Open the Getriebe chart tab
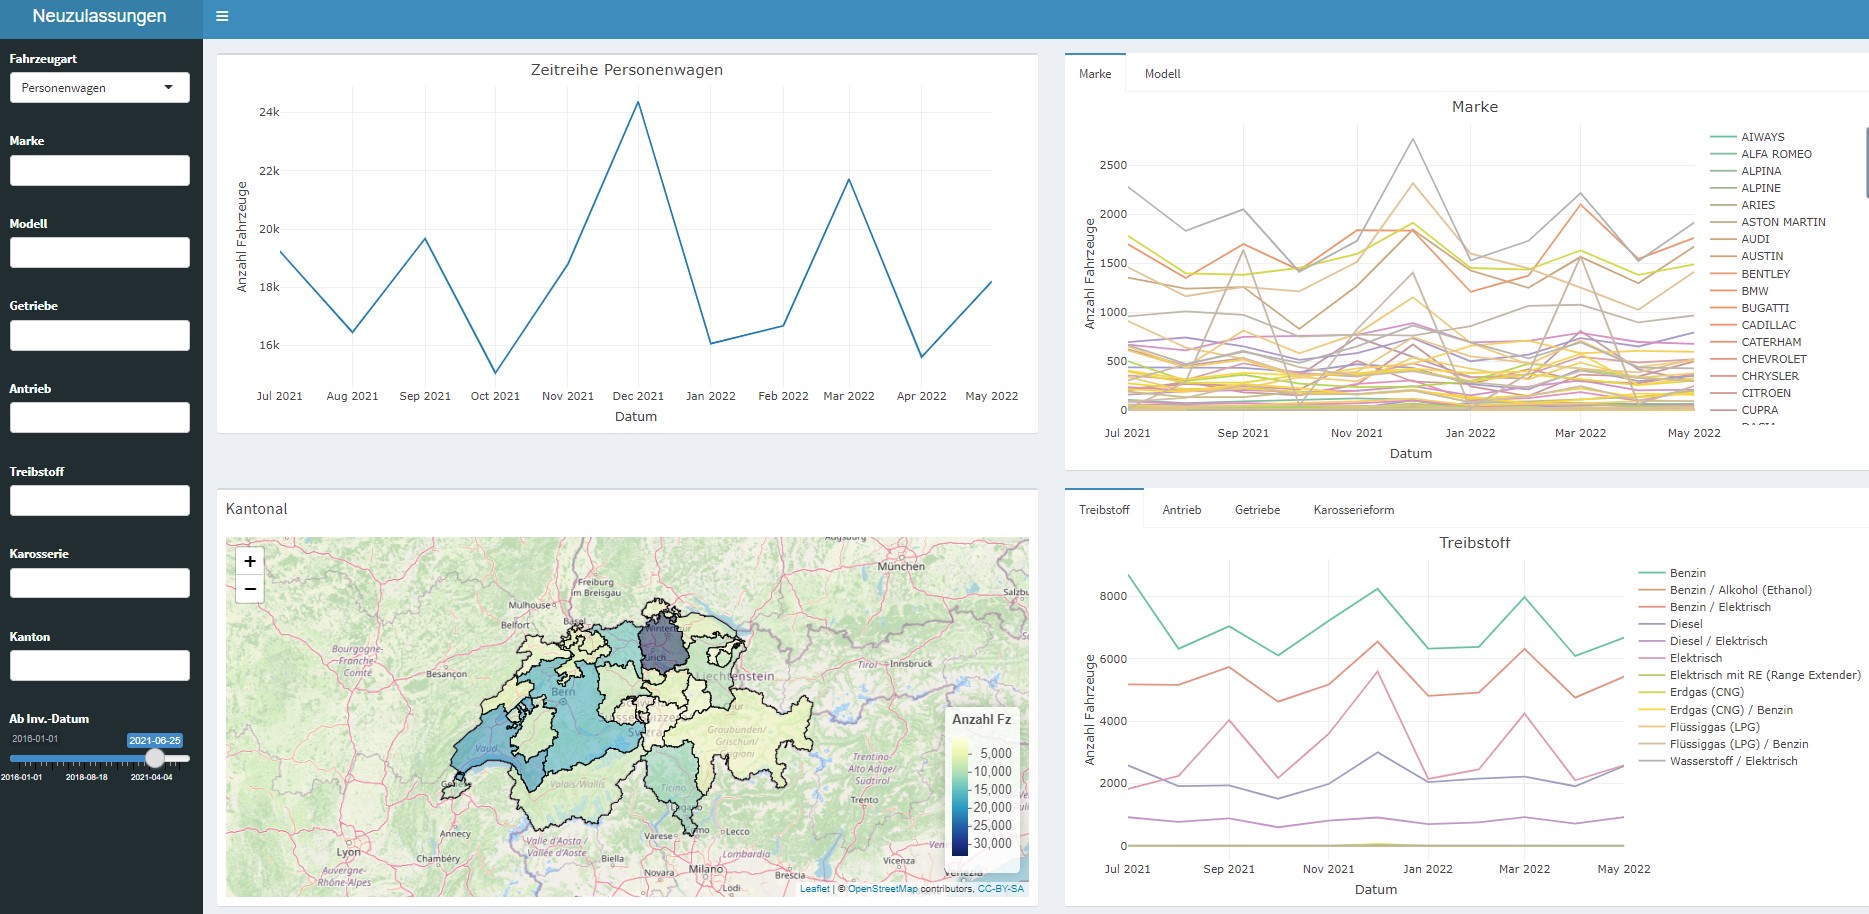 (x=1257, y=510)
